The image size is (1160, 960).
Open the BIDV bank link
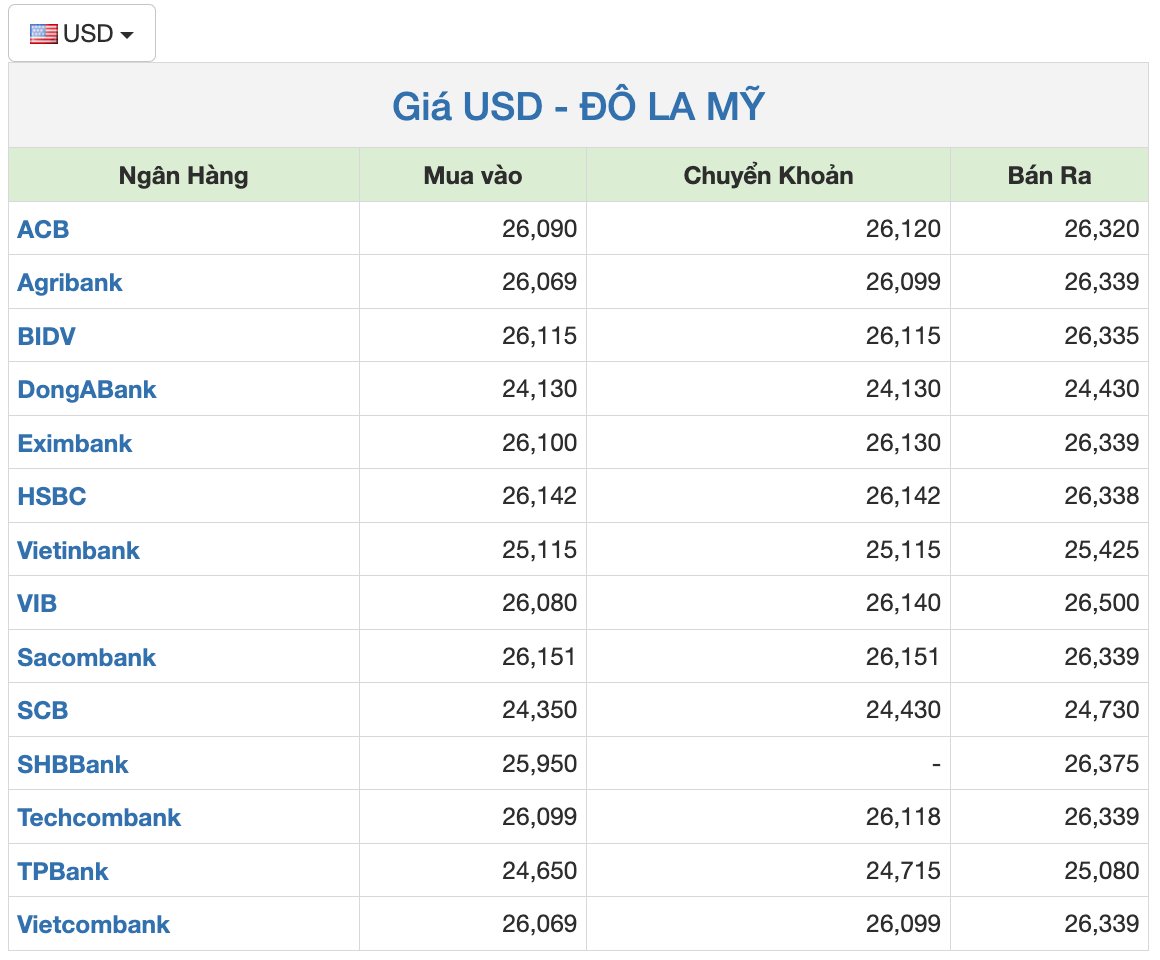(x=46, y=337)
